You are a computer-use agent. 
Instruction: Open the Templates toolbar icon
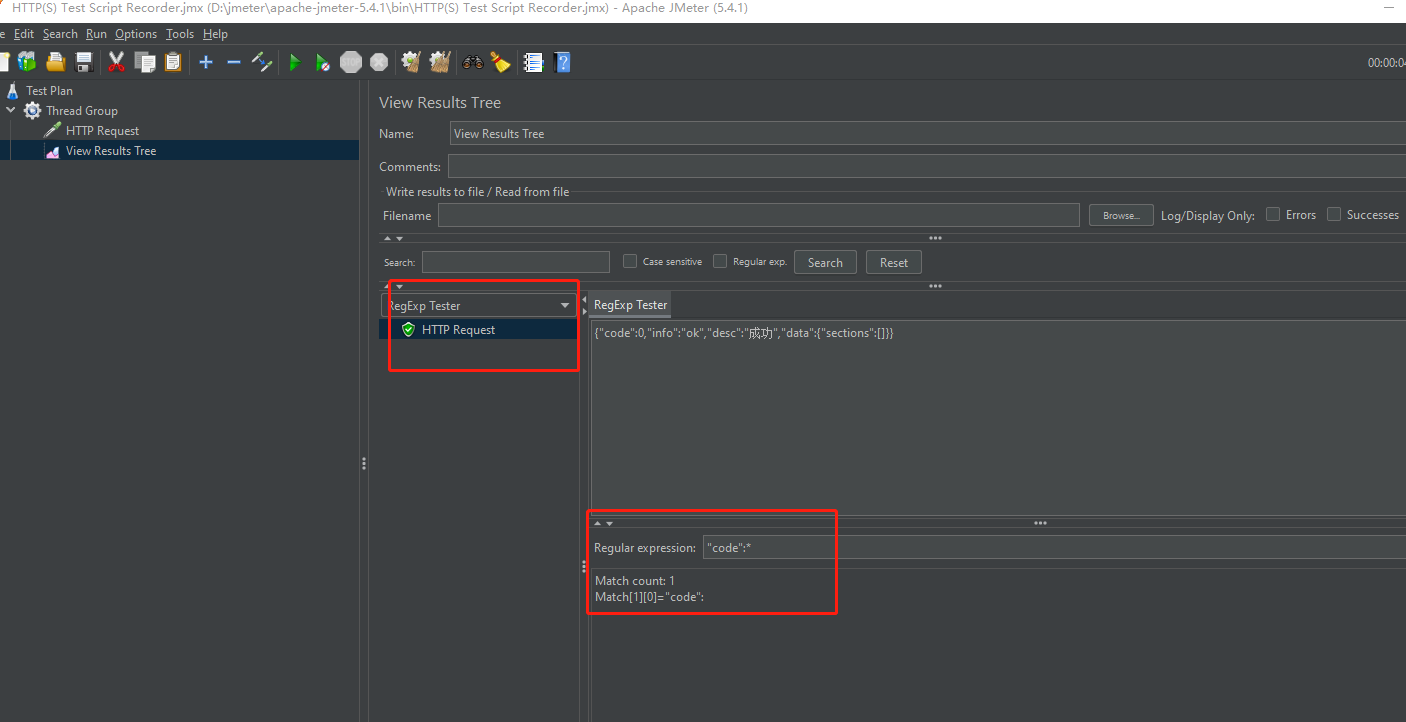(26, 62)
